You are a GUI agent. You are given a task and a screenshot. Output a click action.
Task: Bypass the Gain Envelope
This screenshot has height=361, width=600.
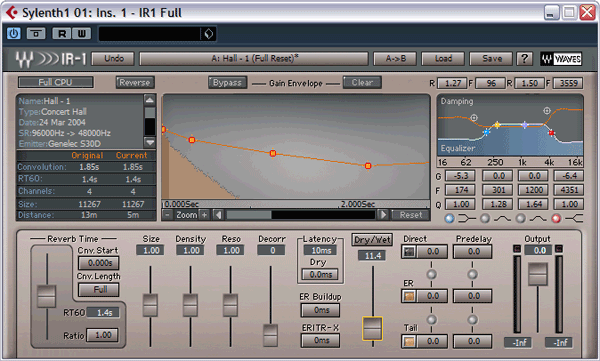(x=227, y=83)
